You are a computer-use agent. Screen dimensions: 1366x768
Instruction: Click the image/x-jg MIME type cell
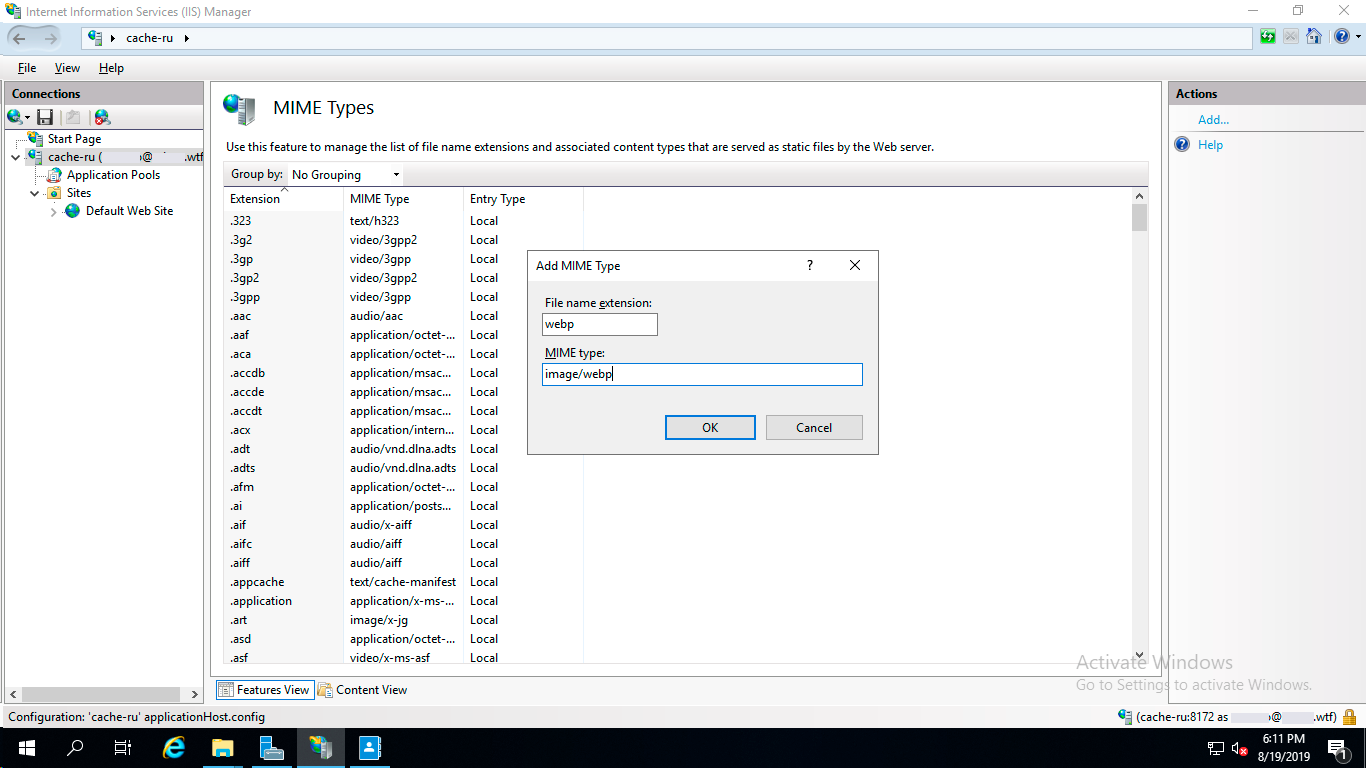click(x=379, y=620)
